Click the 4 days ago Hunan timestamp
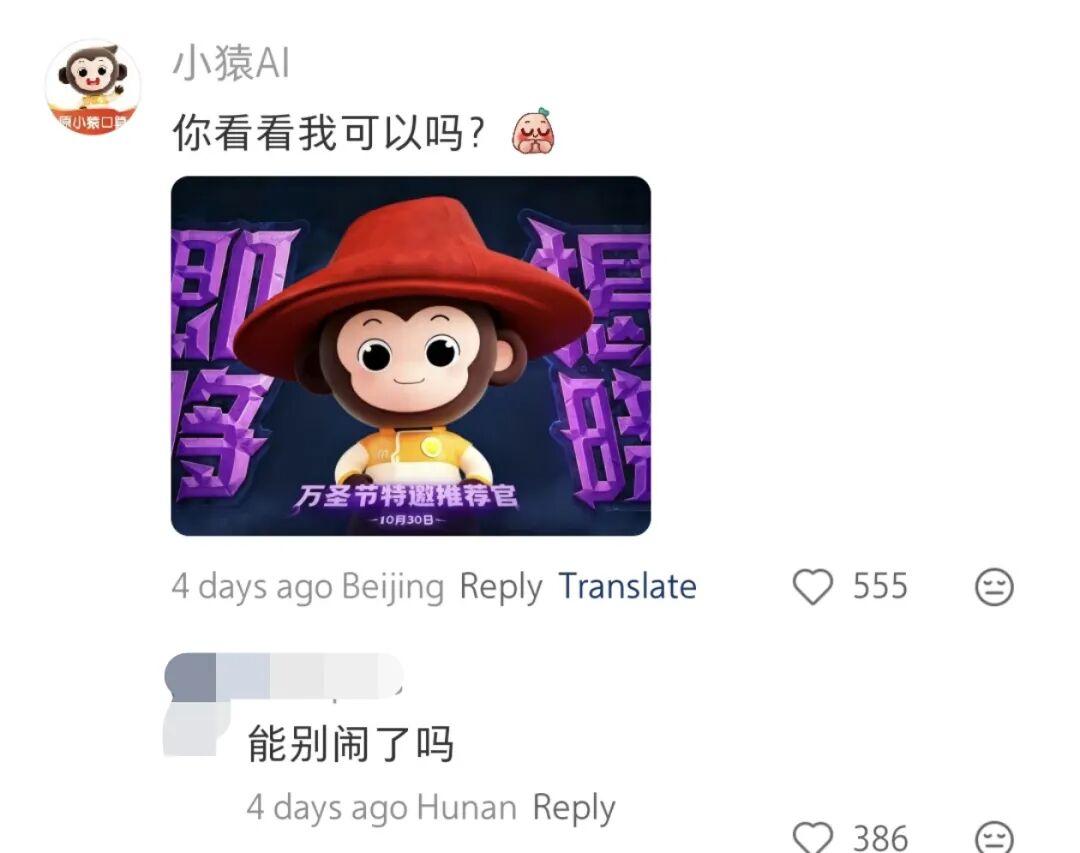This screenshot has width=1080, height=853. click(382, 808)
